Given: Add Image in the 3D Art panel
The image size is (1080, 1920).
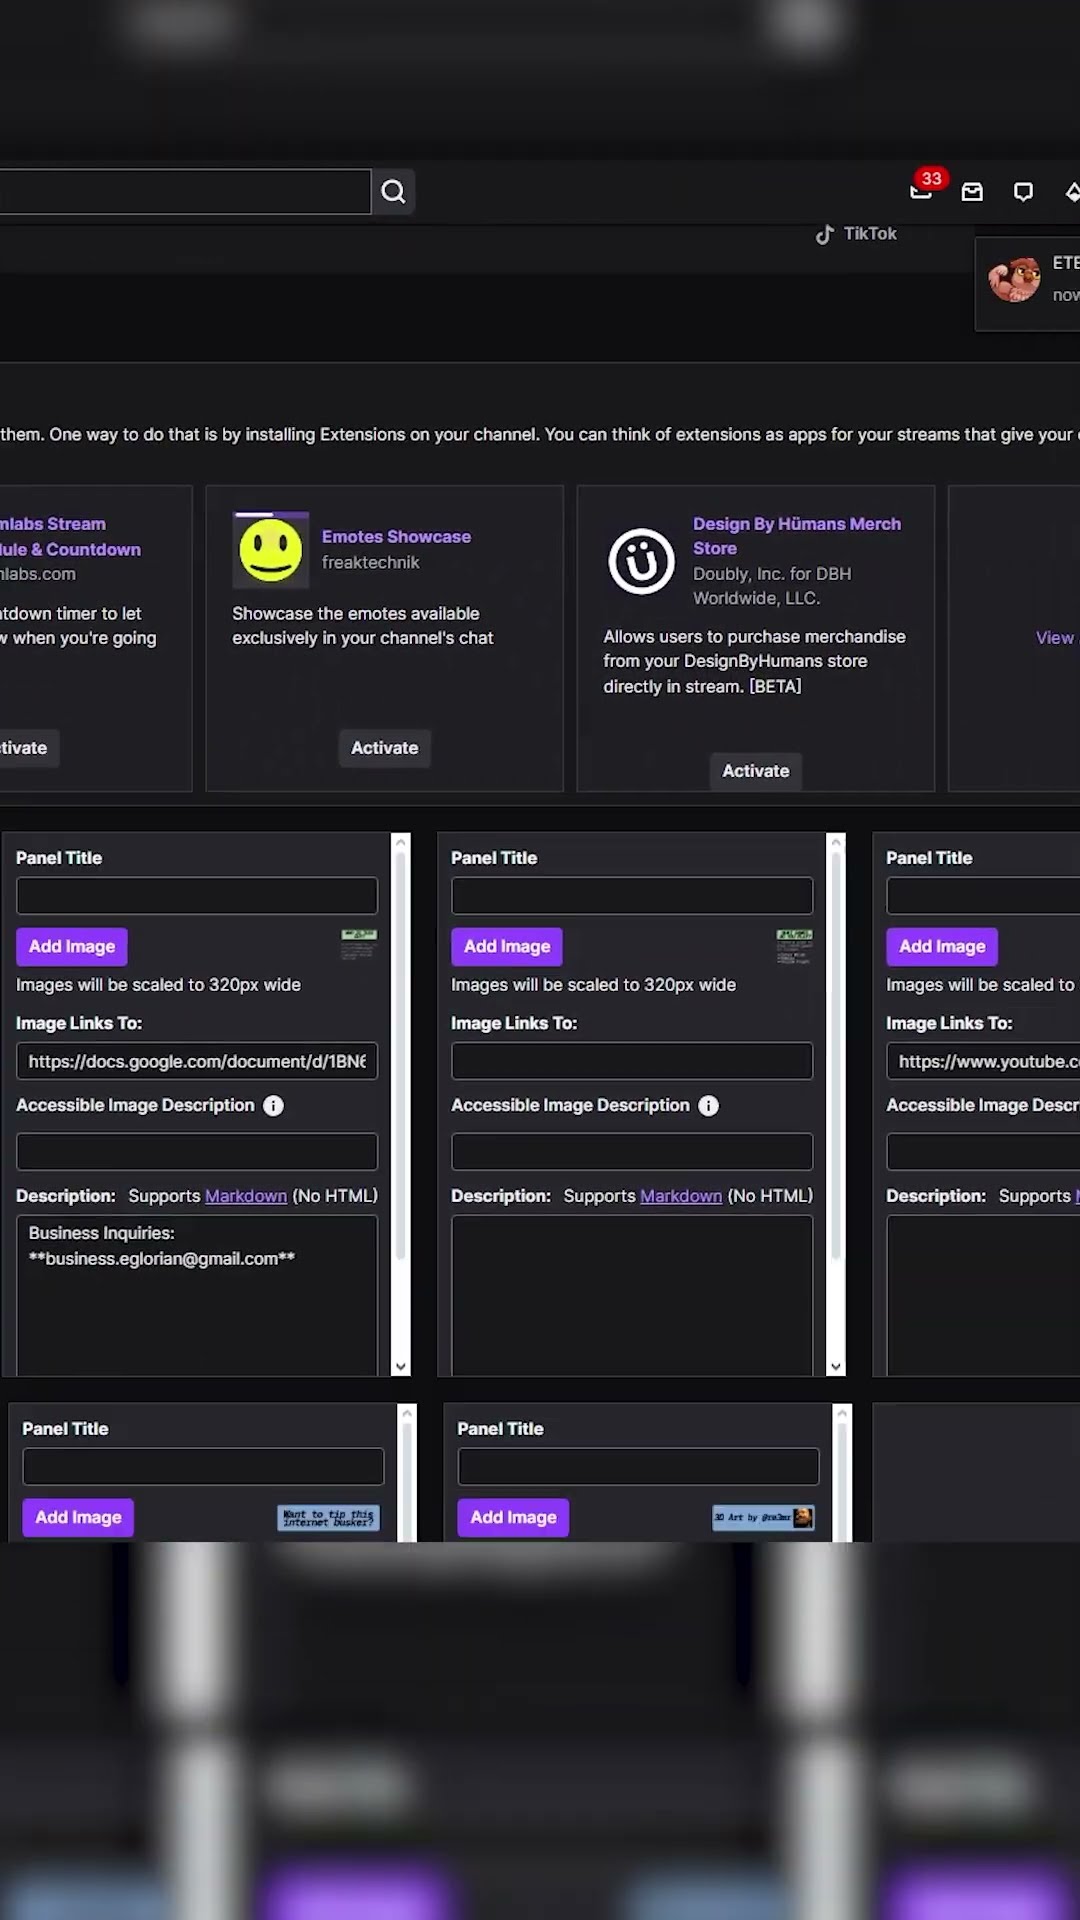Looking at the screenshot, I should (513, 1517).
